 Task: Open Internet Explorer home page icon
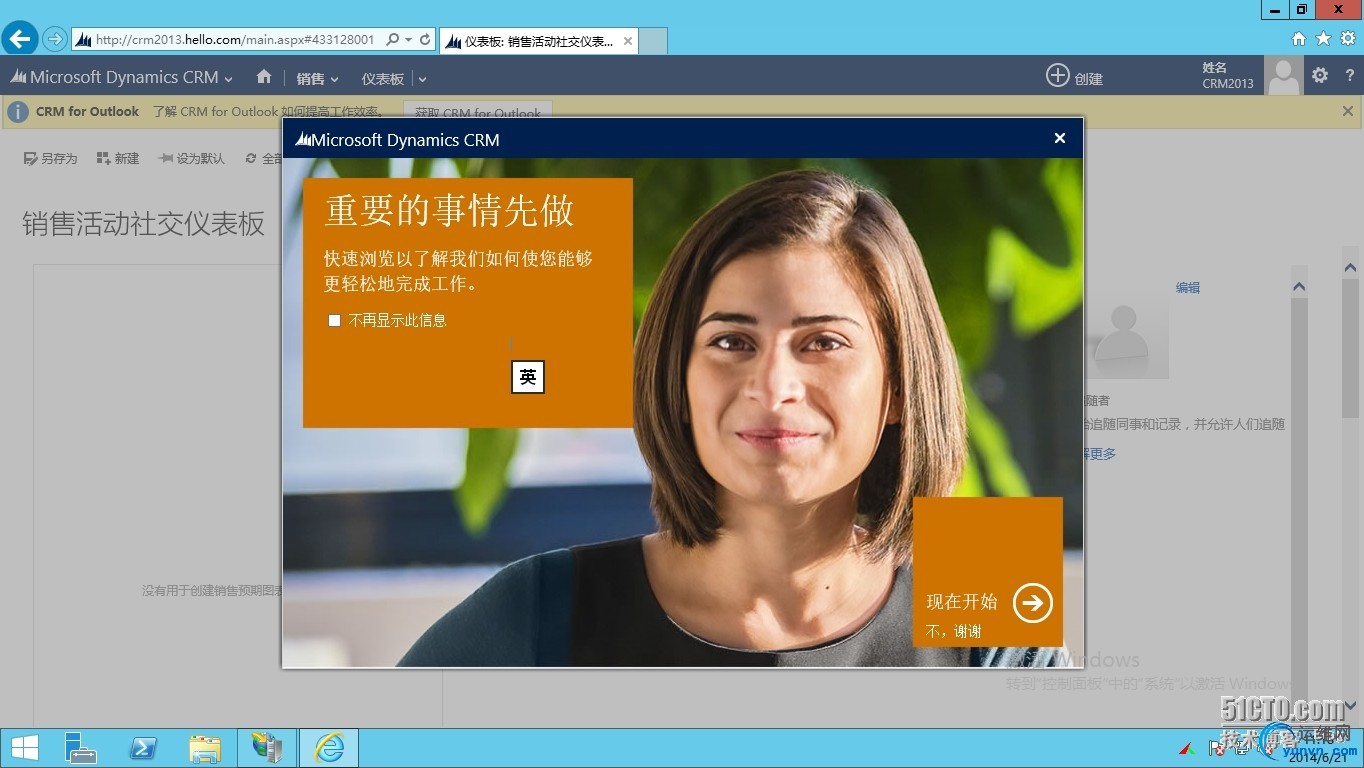(1299, 39)
